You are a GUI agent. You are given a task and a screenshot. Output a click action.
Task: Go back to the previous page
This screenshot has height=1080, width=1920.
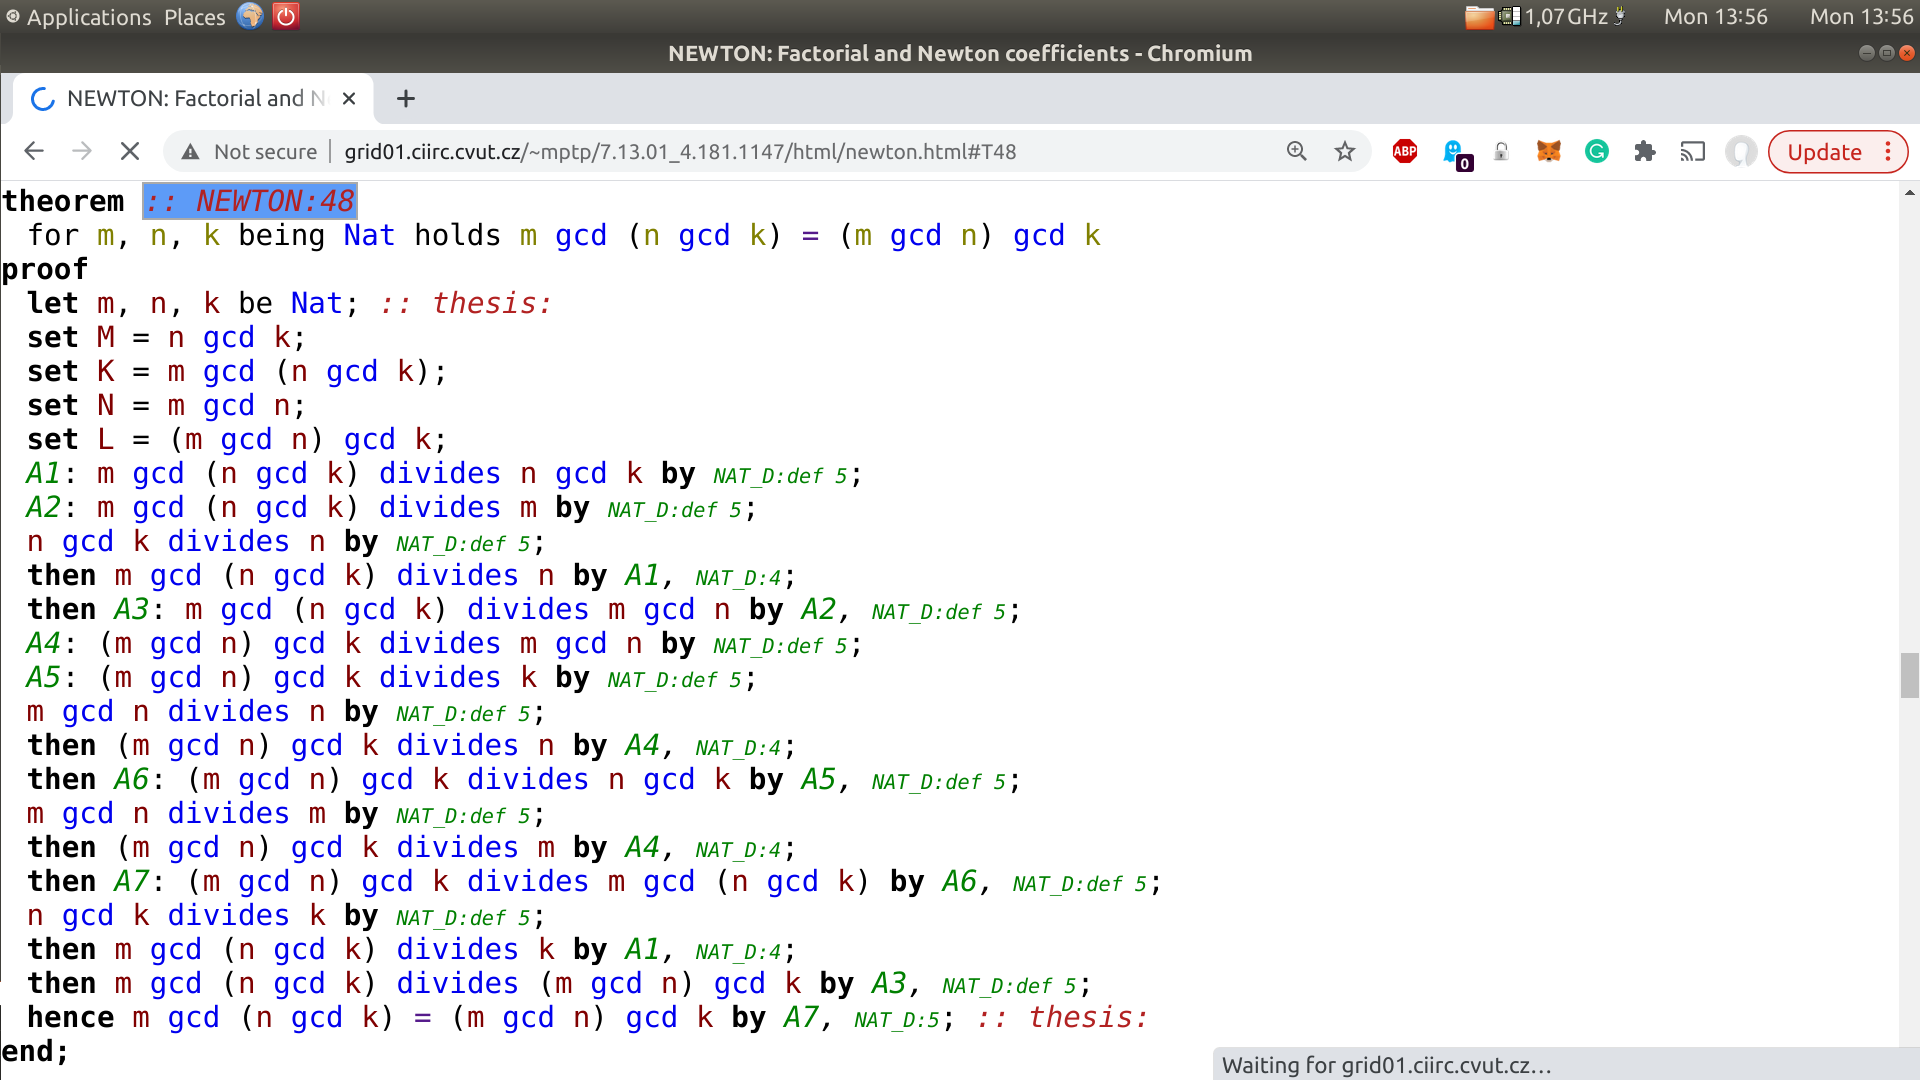click(x=34, y=152)
